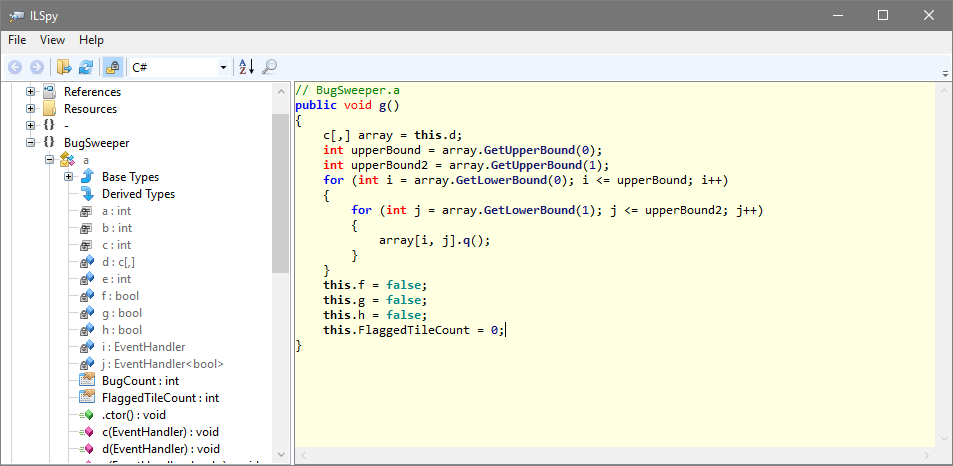
Task: Open the Help menu
Action: click(x=91, y=40)
